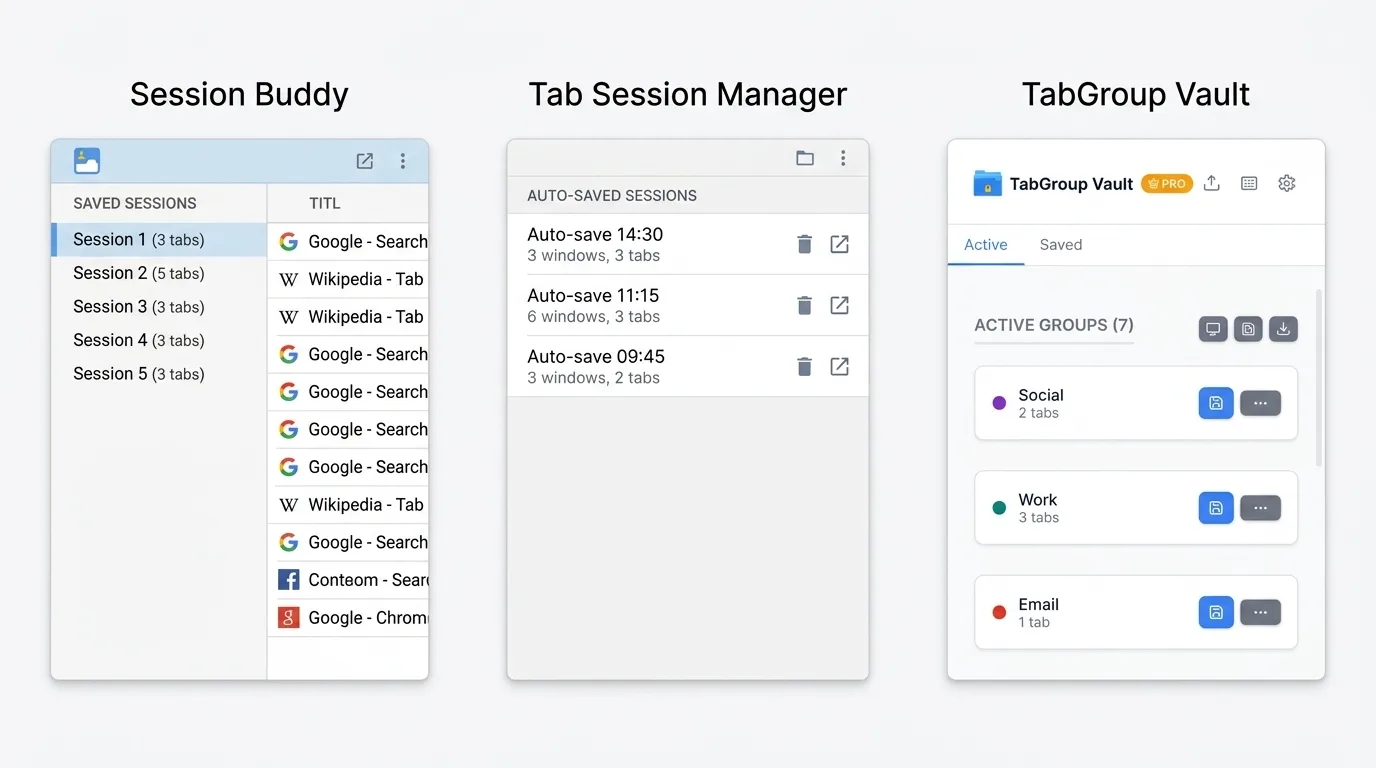1376x768 pixels.
Task: Select Session 2 (5 tabs)
Action: click(159, 273)
